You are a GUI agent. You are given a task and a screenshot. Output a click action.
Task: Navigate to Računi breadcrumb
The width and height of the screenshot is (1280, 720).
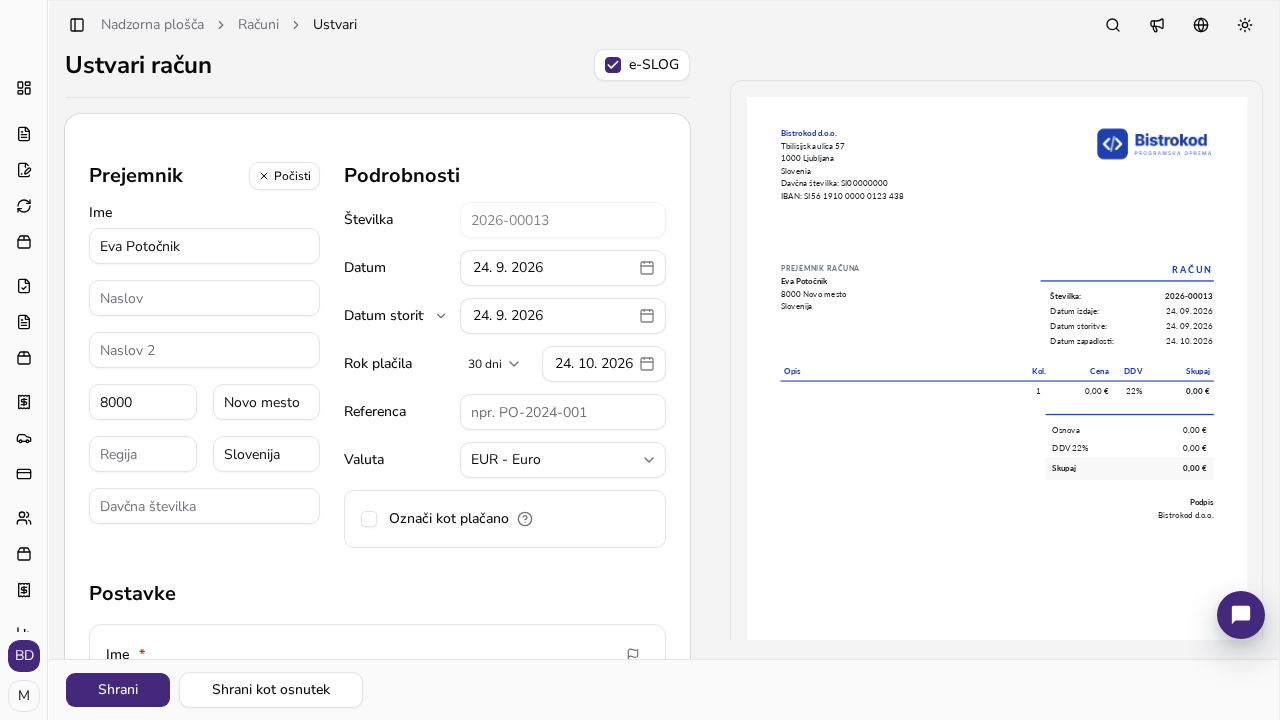pos(258,25)
